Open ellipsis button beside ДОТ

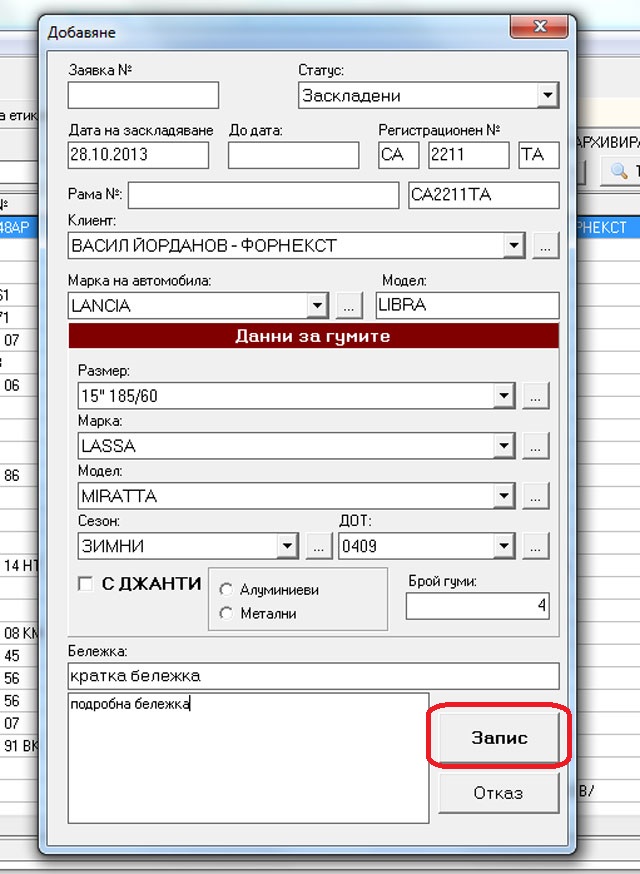pos(536,546)
